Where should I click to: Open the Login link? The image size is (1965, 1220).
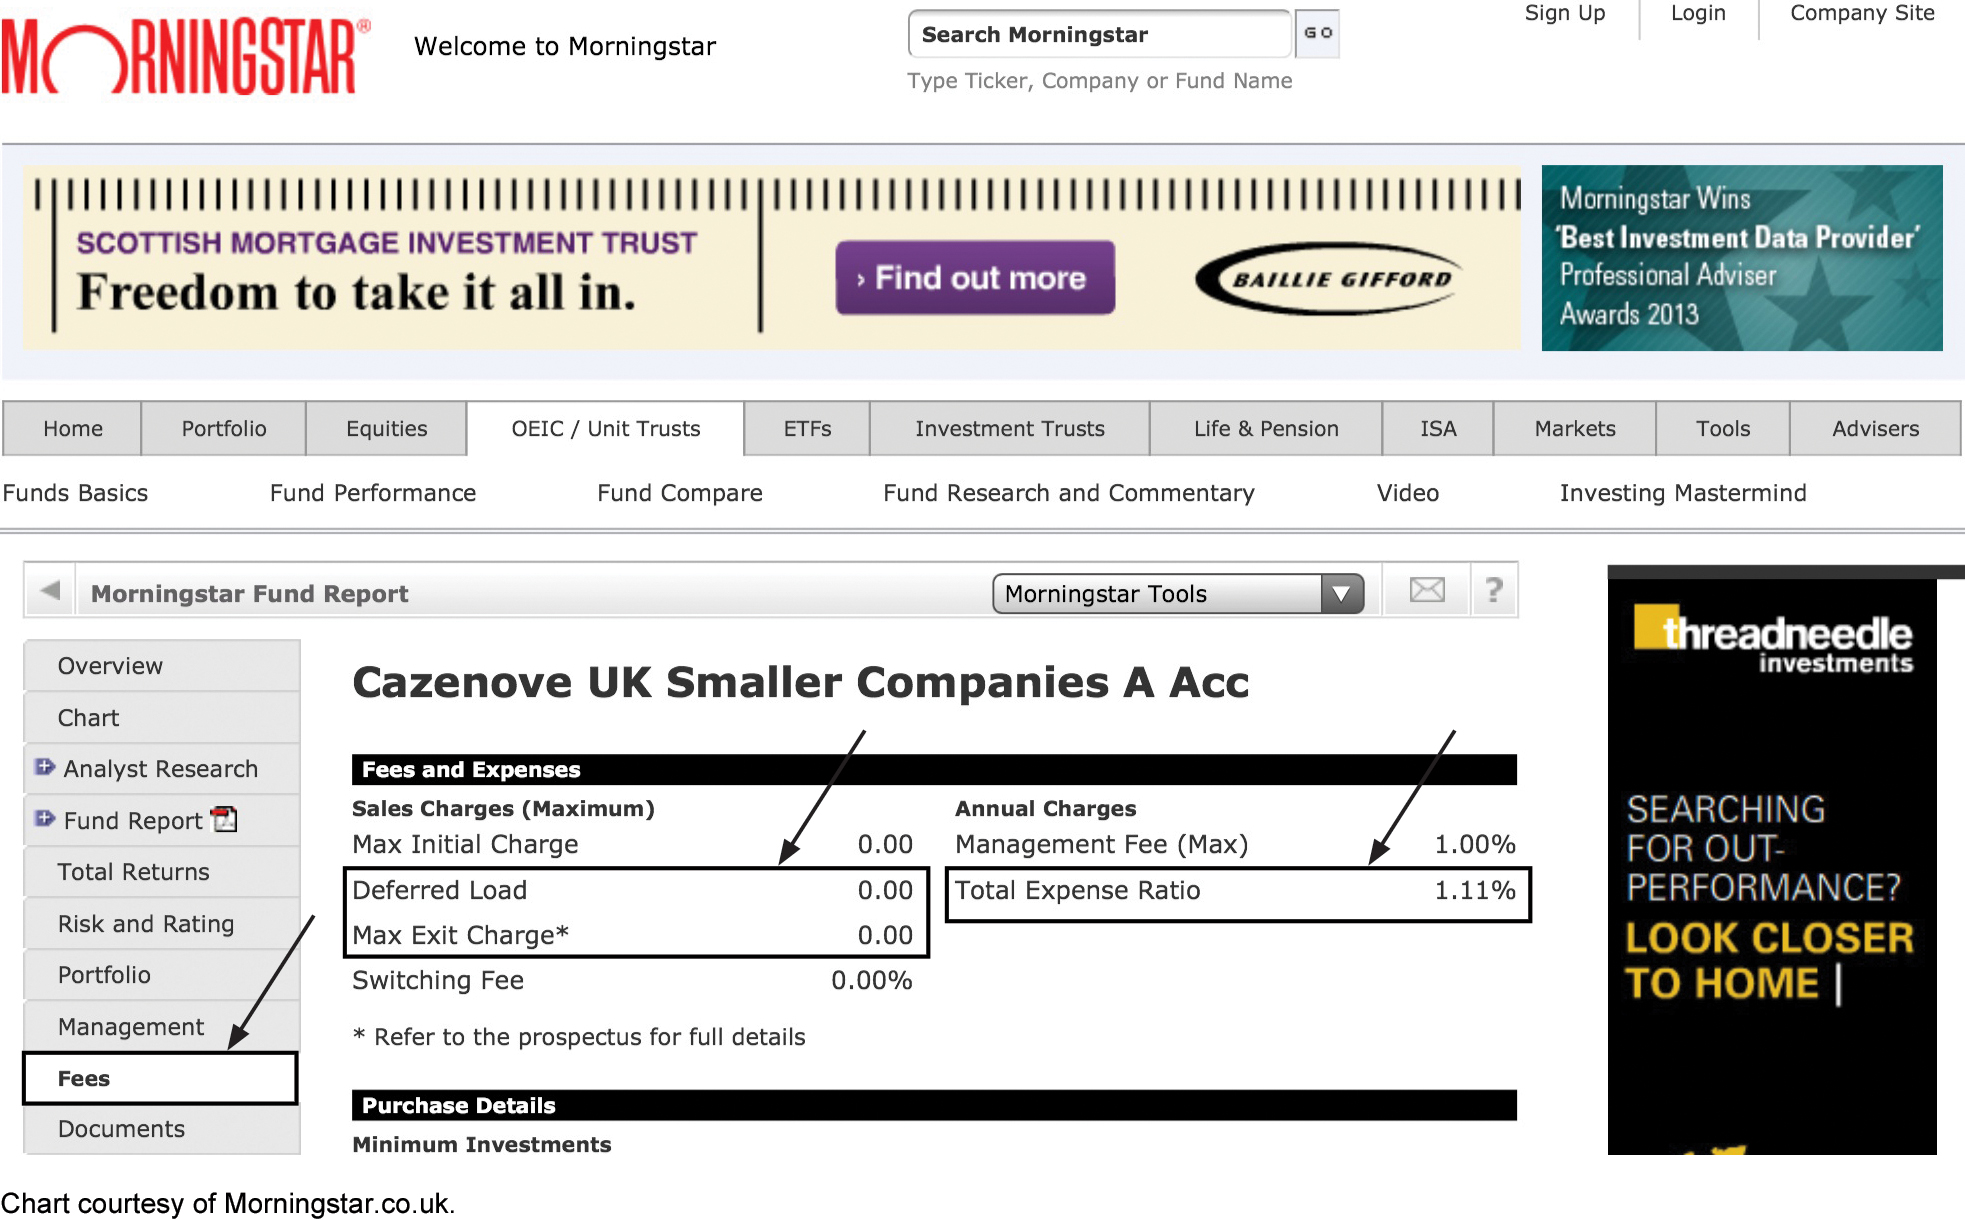(x=1698, y=14)
